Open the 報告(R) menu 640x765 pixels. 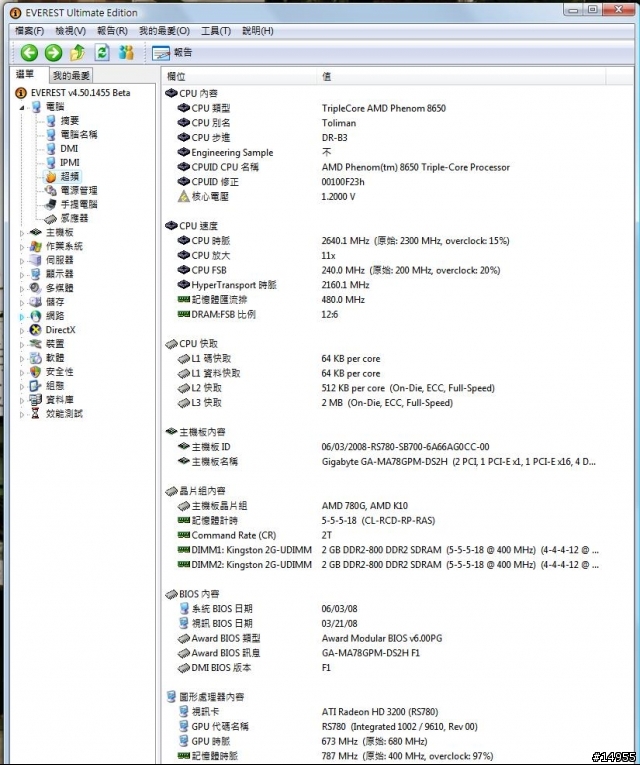click(x=112, y=31)
